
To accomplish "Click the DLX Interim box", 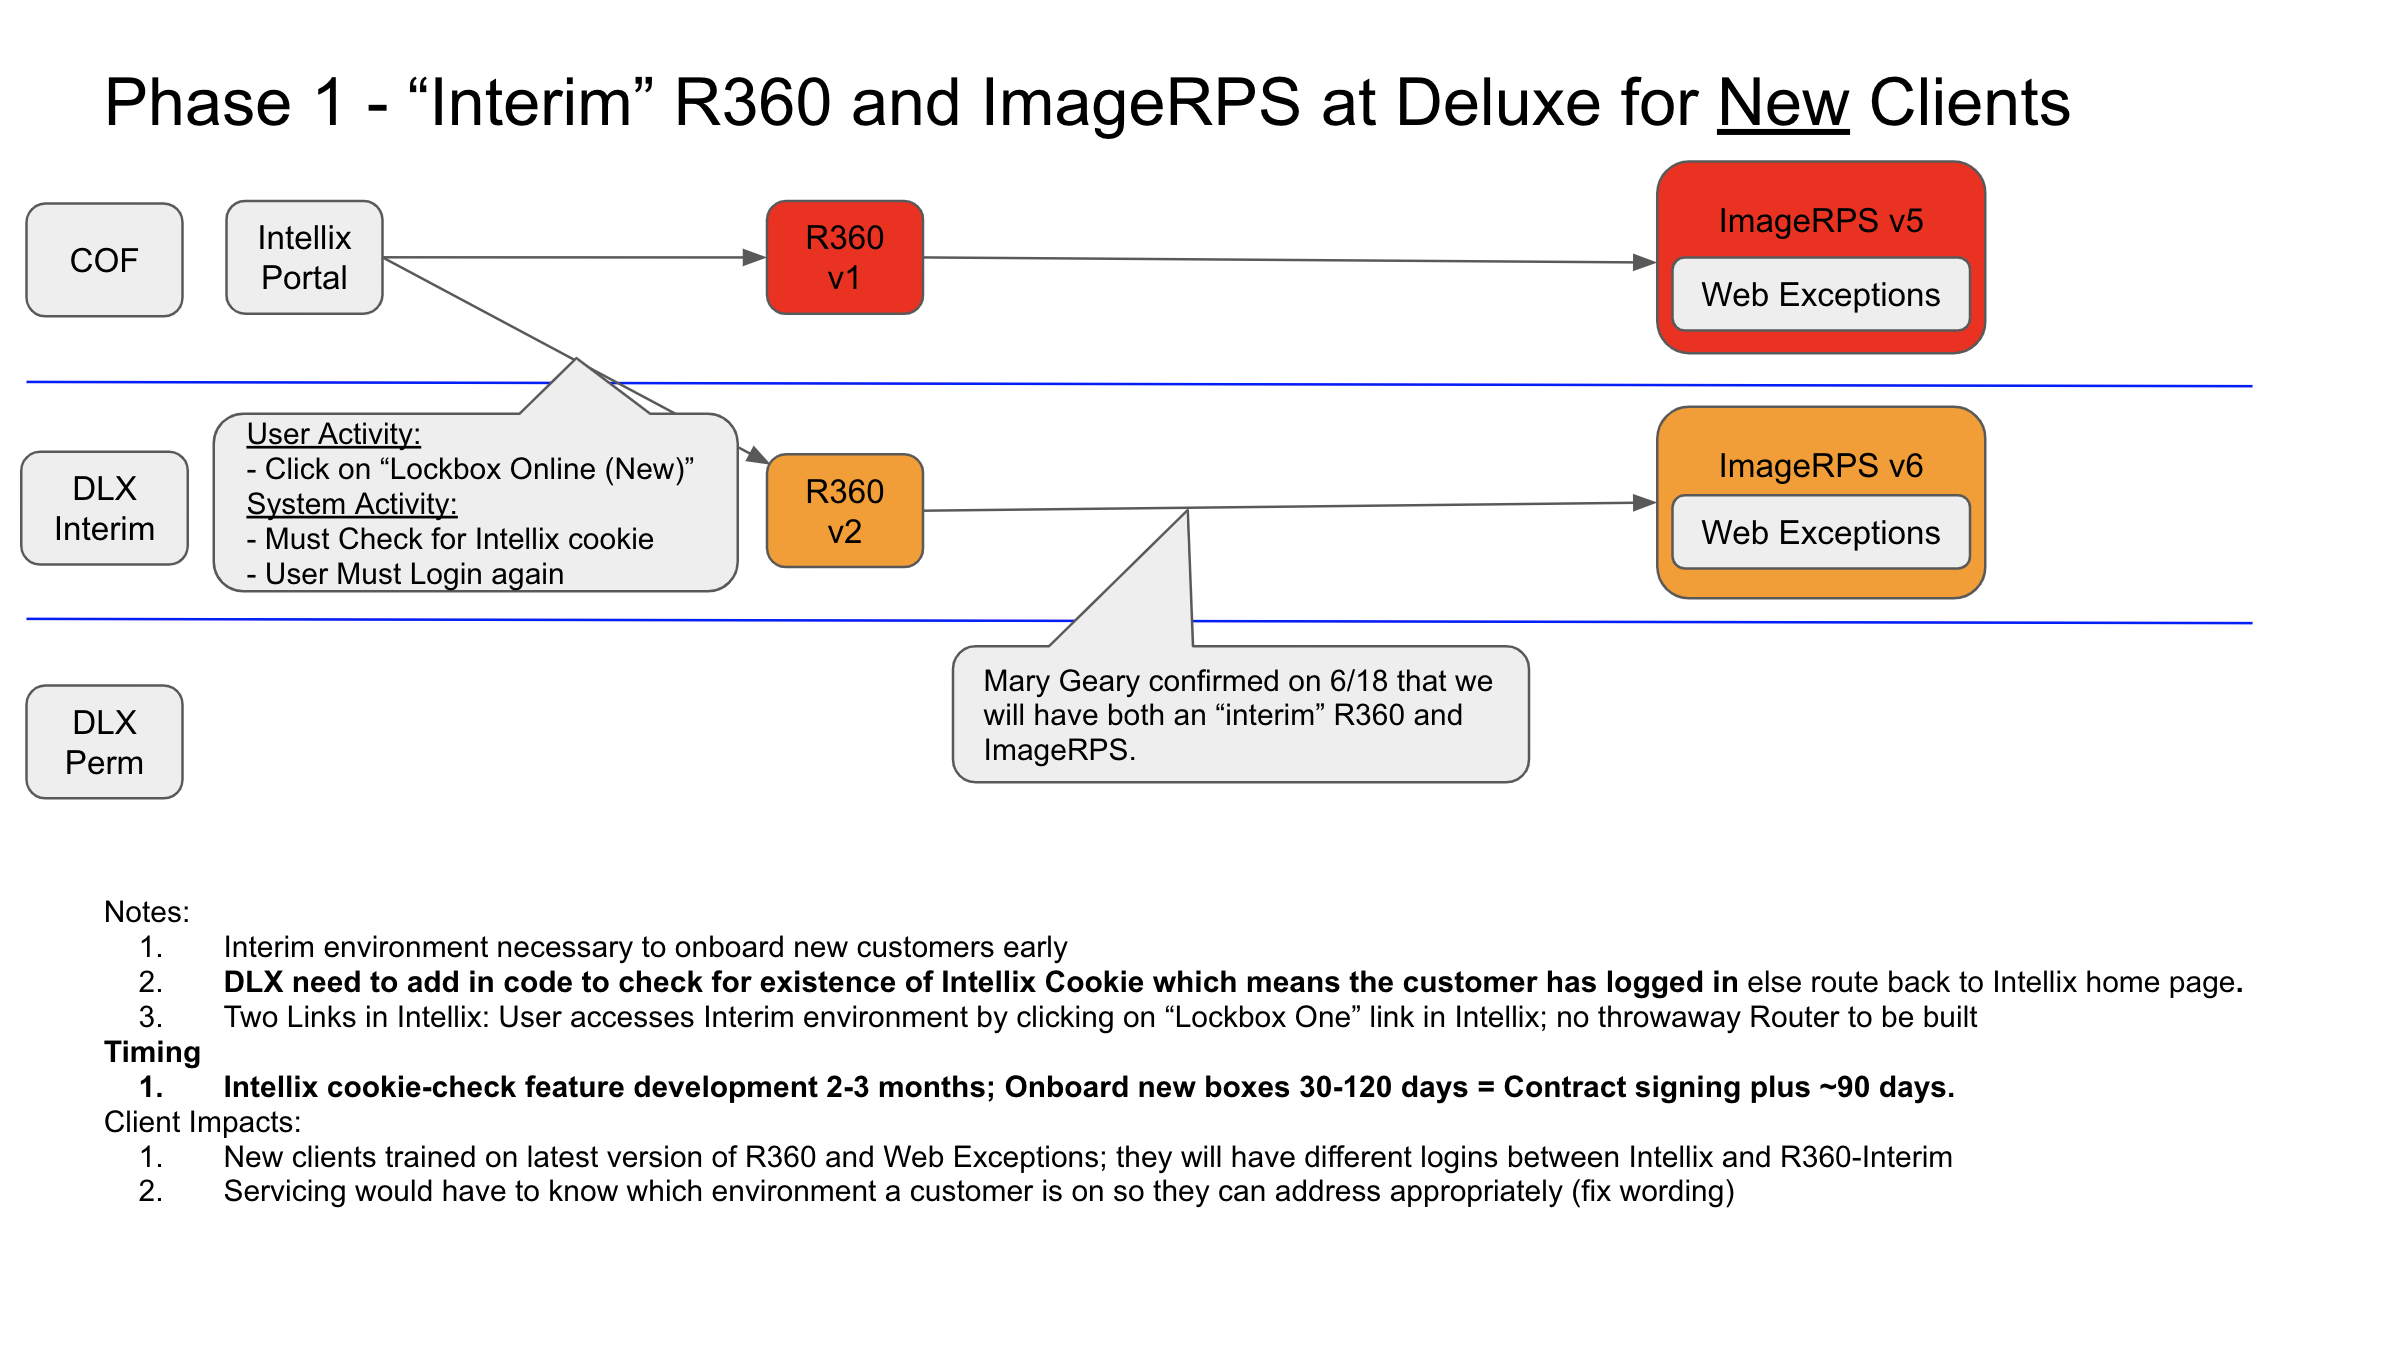I will [104, 508].
